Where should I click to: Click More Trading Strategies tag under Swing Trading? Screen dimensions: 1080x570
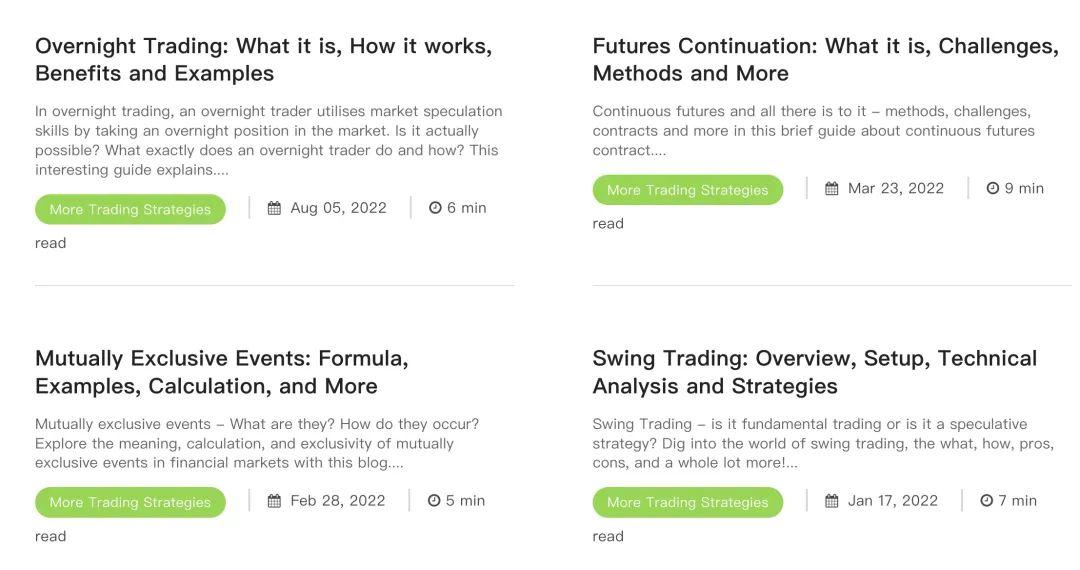tap(687, 502)
